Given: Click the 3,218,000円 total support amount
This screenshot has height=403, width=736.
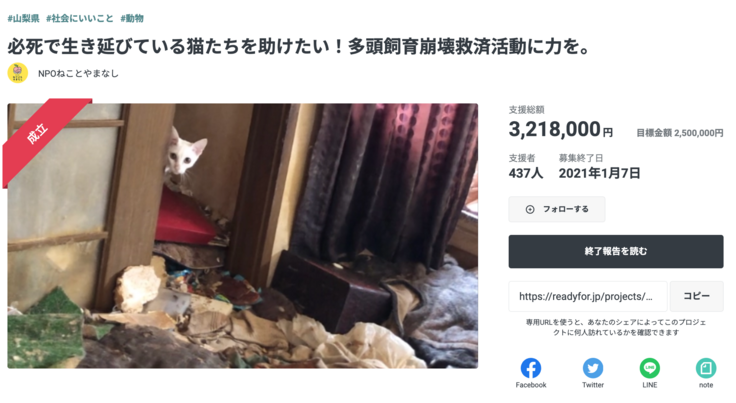Looking at the screenshot, I should coord(560,129).
